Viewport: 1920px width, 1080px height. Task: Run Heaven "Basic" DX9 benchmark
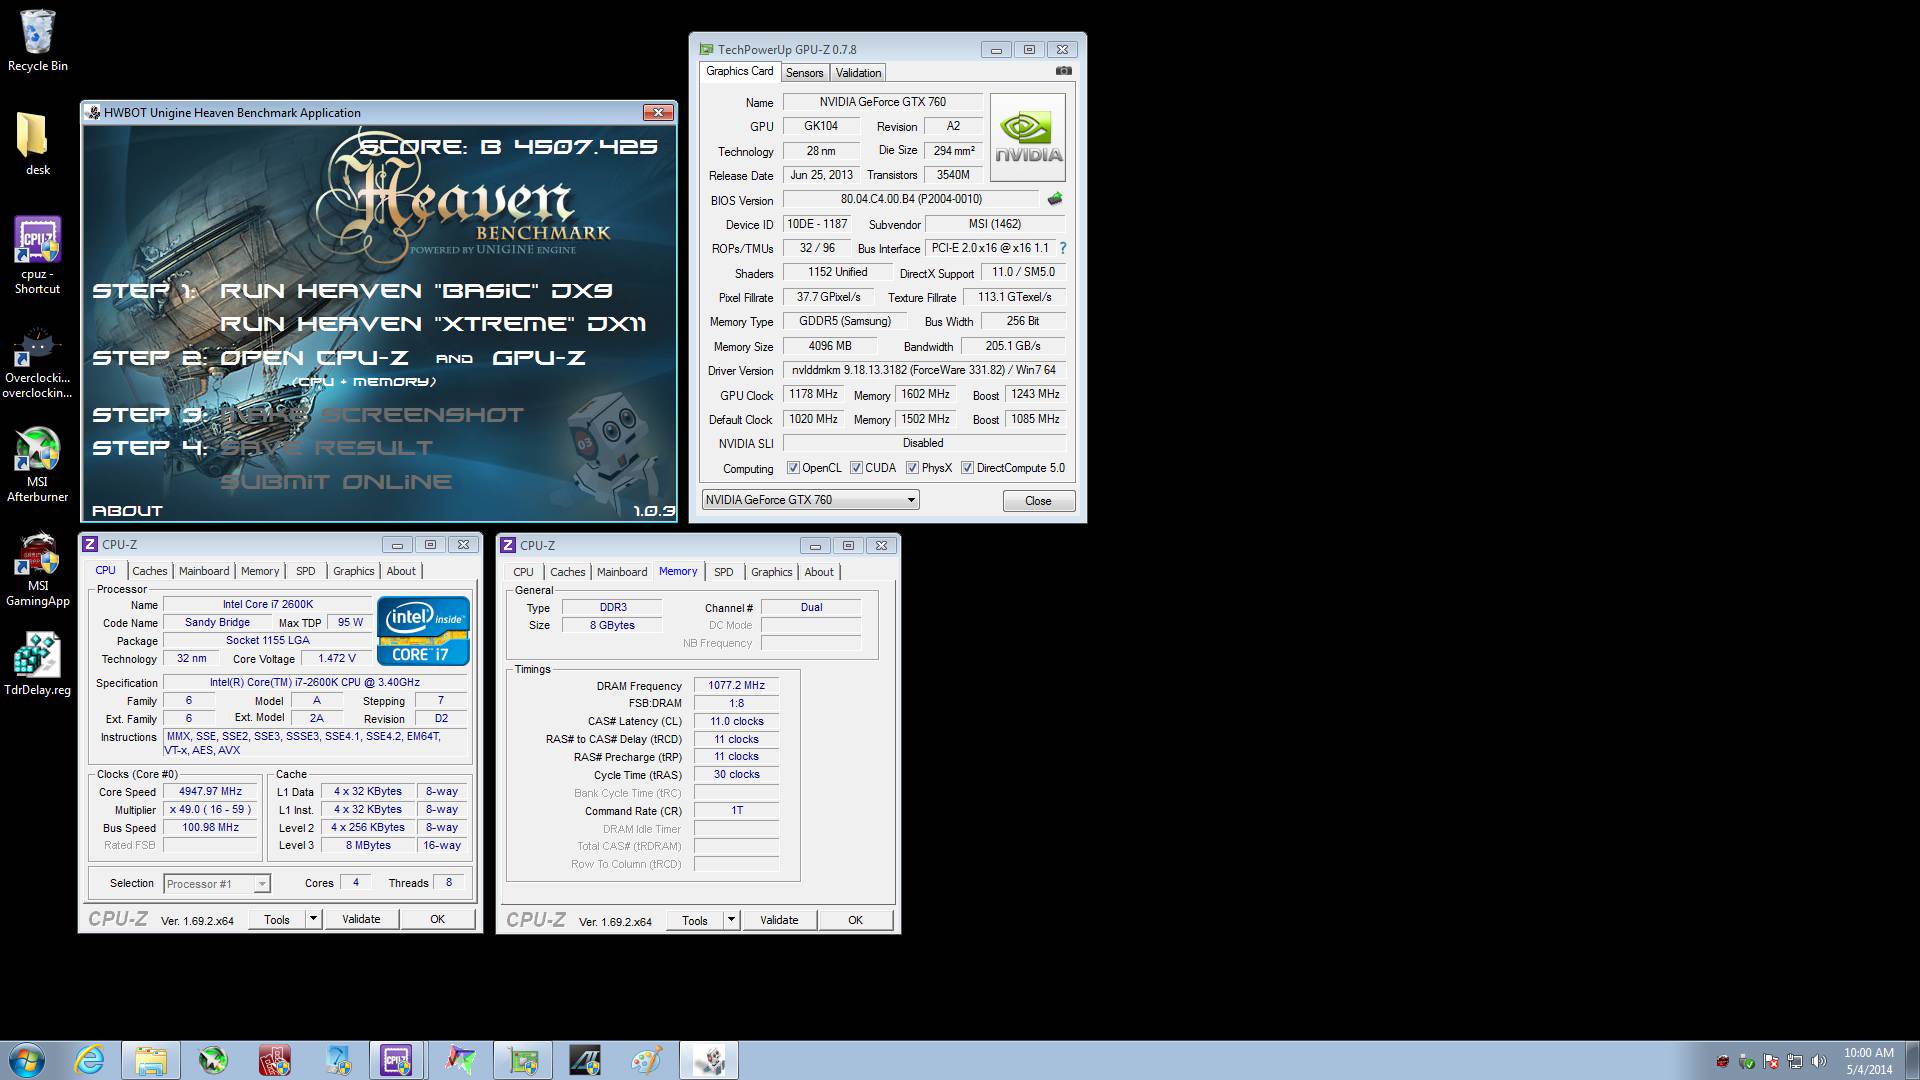[x=416, y=291]
